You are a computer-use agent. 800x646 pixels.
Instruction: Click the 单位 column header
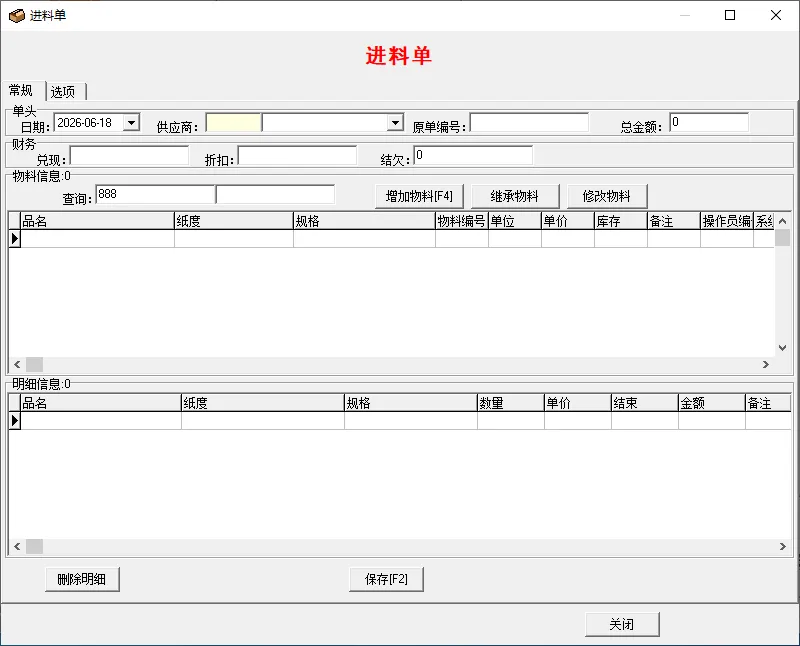click(x=515, y=221)
